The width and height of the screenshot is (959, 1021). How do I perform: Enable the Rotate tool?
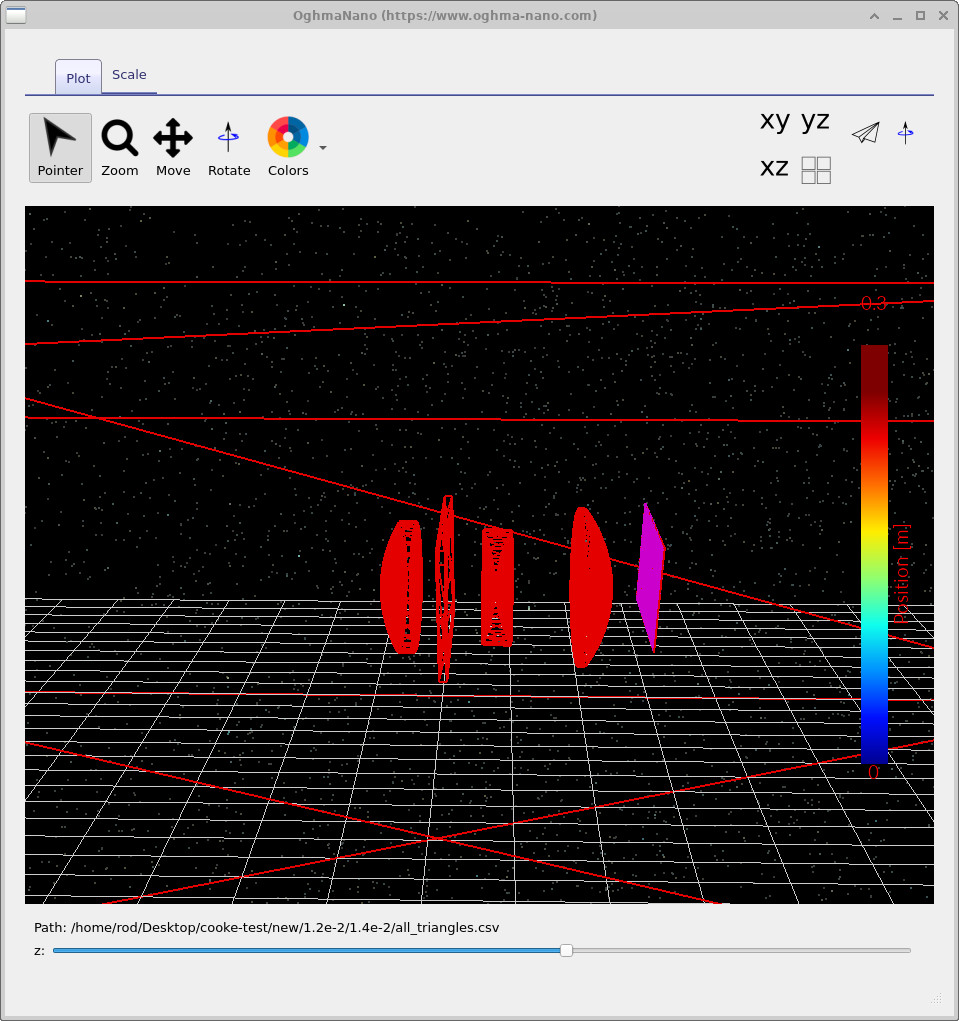coord(228,147)
